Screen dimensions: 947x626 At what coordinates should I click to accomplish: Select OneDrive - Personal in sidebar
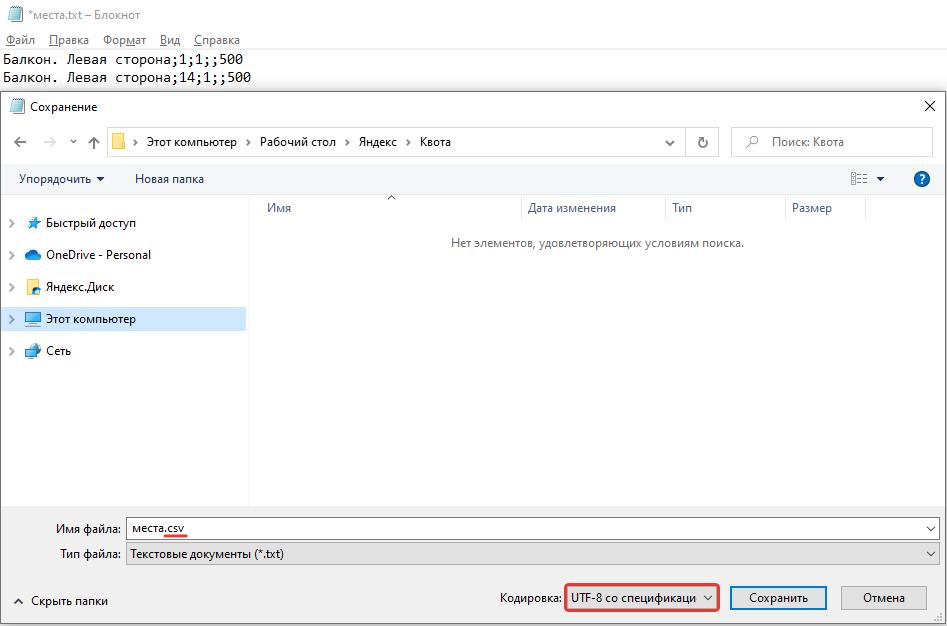[x=98, y=255]
